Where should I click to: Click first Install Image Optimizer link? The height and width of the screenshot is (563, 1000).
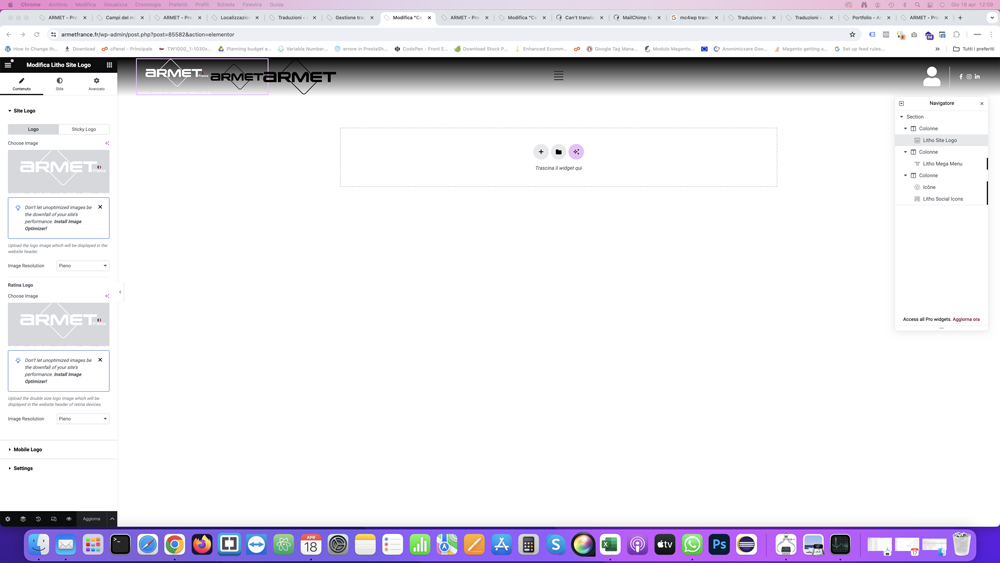coord(53,224)
